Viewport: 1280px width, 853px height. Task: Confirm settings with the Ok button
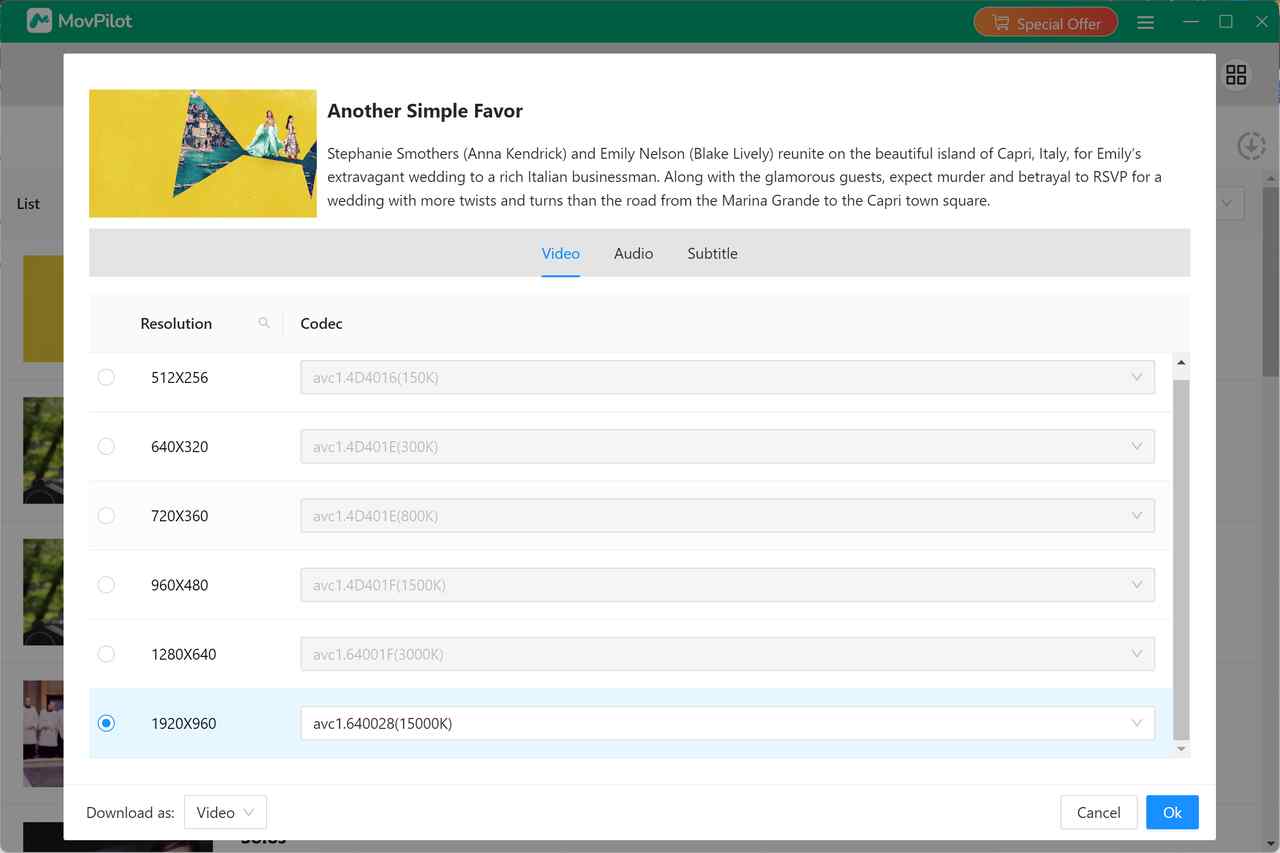(x=1172, y=812)
